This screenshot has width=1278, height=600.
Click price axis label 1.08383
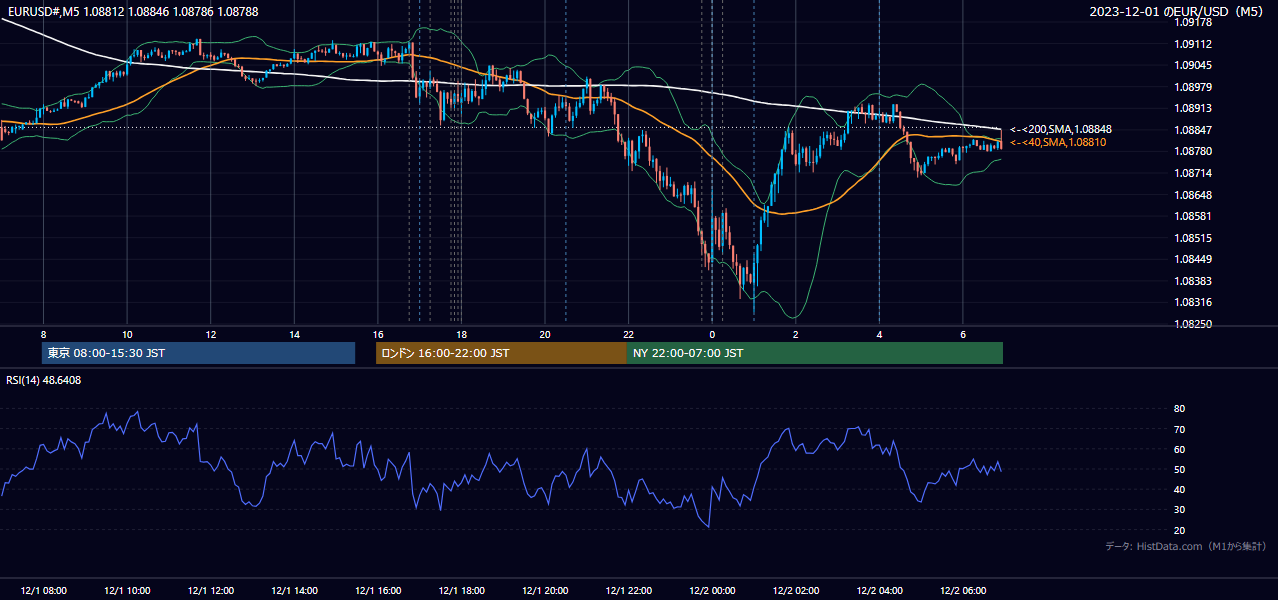1192,281
